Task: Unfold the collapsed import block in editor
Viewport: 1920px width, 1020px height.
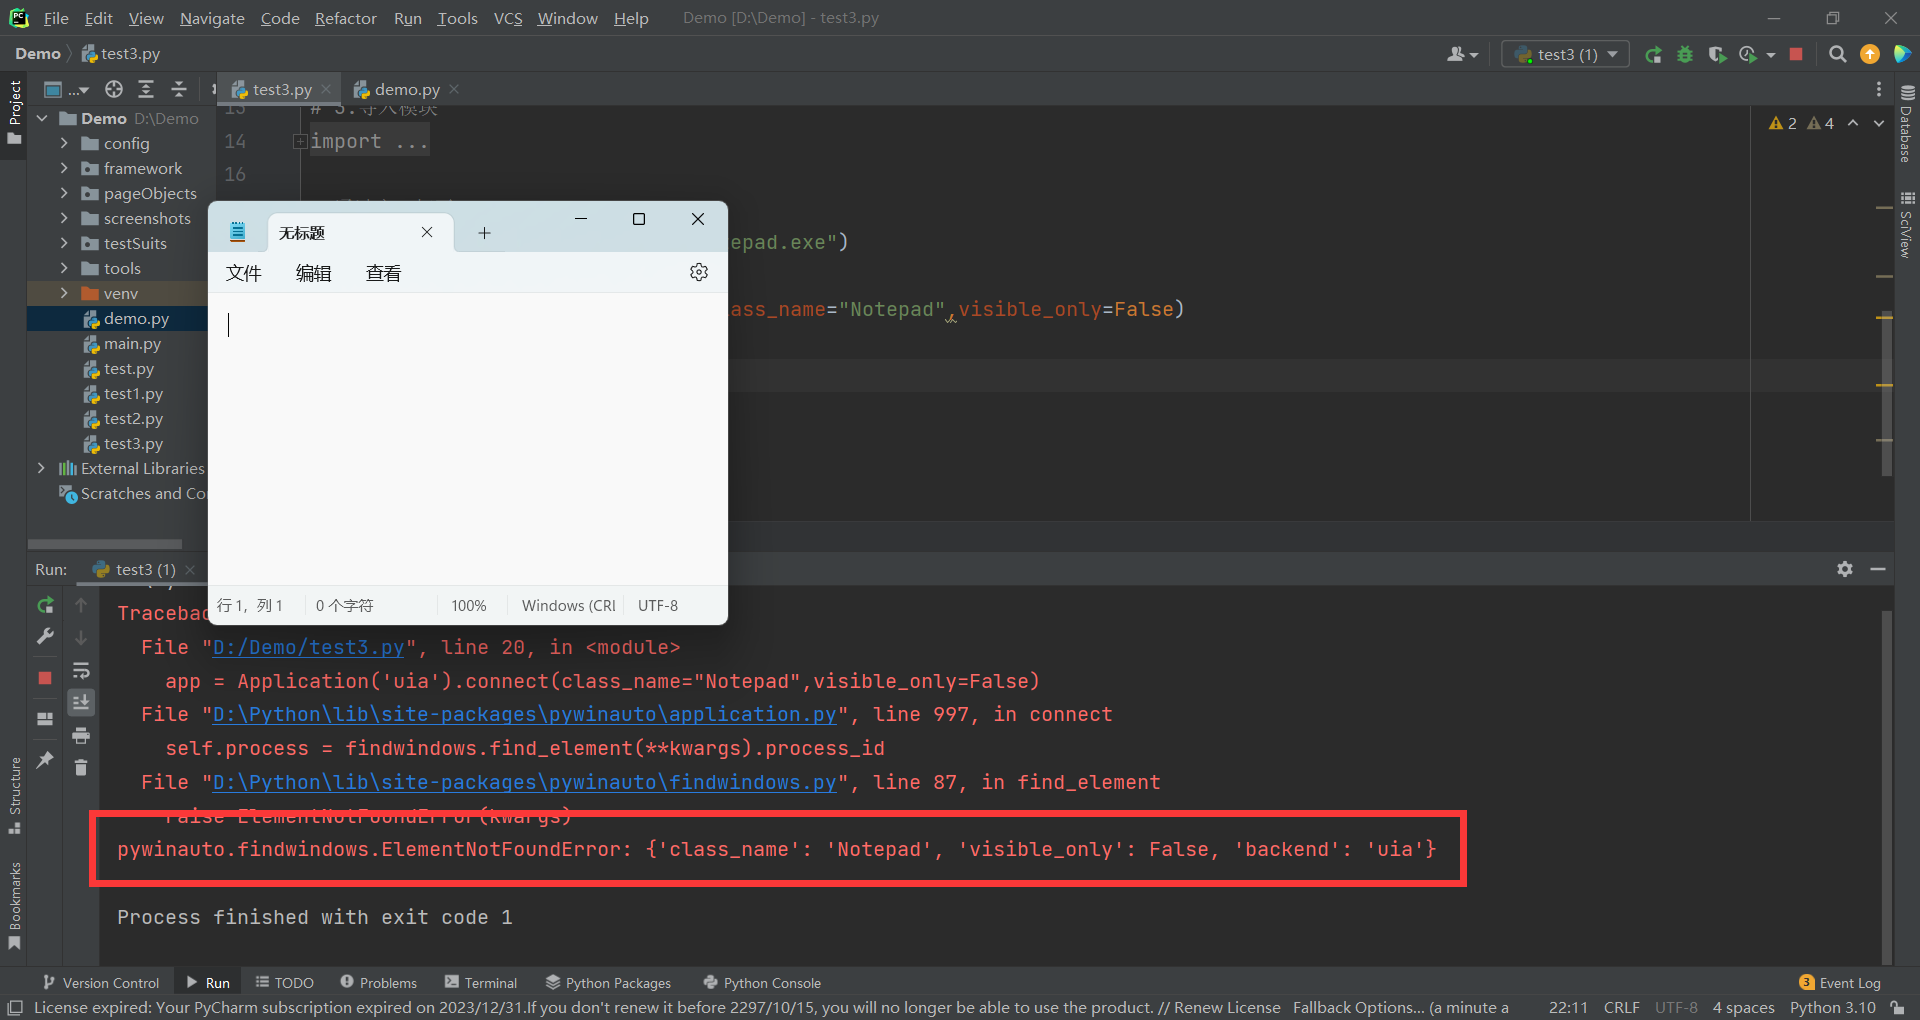Action: click(300, 142)
